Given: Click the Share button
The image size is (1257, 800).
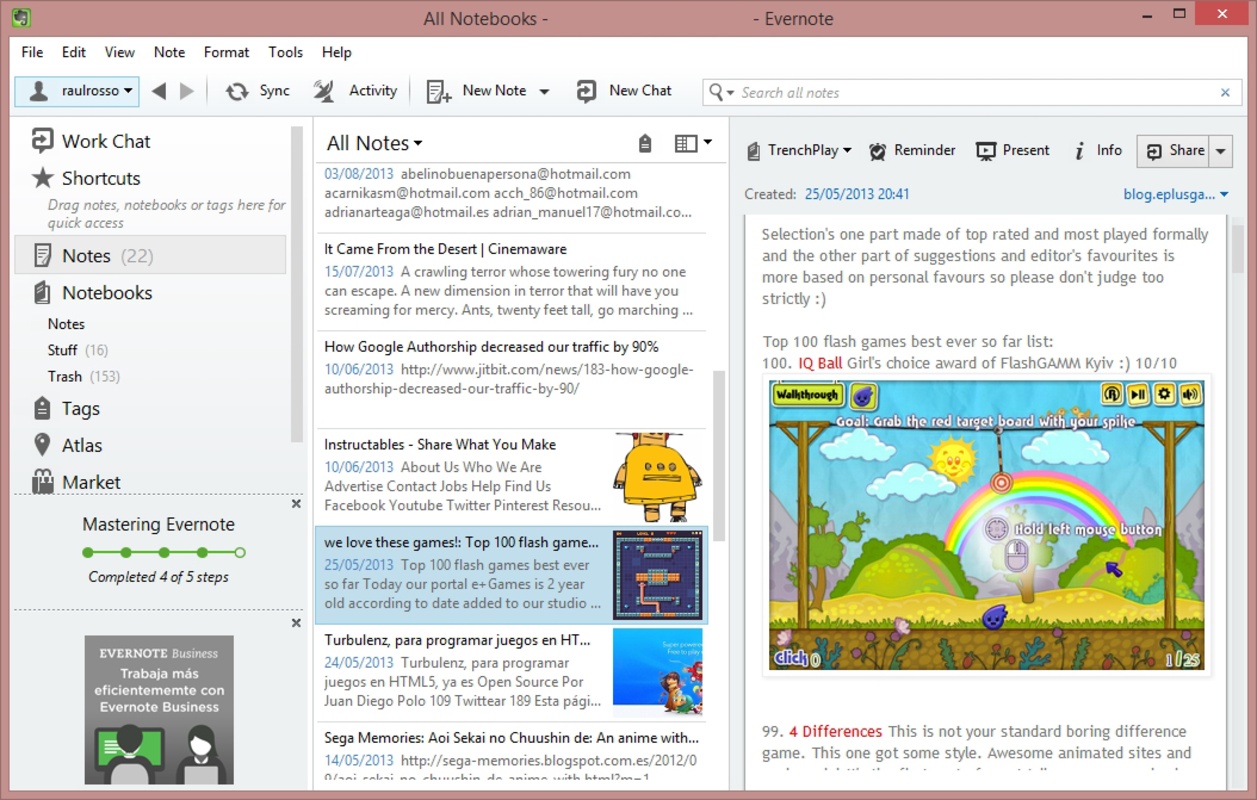Looking at the screenshot, I should [x=1174, y=151].
